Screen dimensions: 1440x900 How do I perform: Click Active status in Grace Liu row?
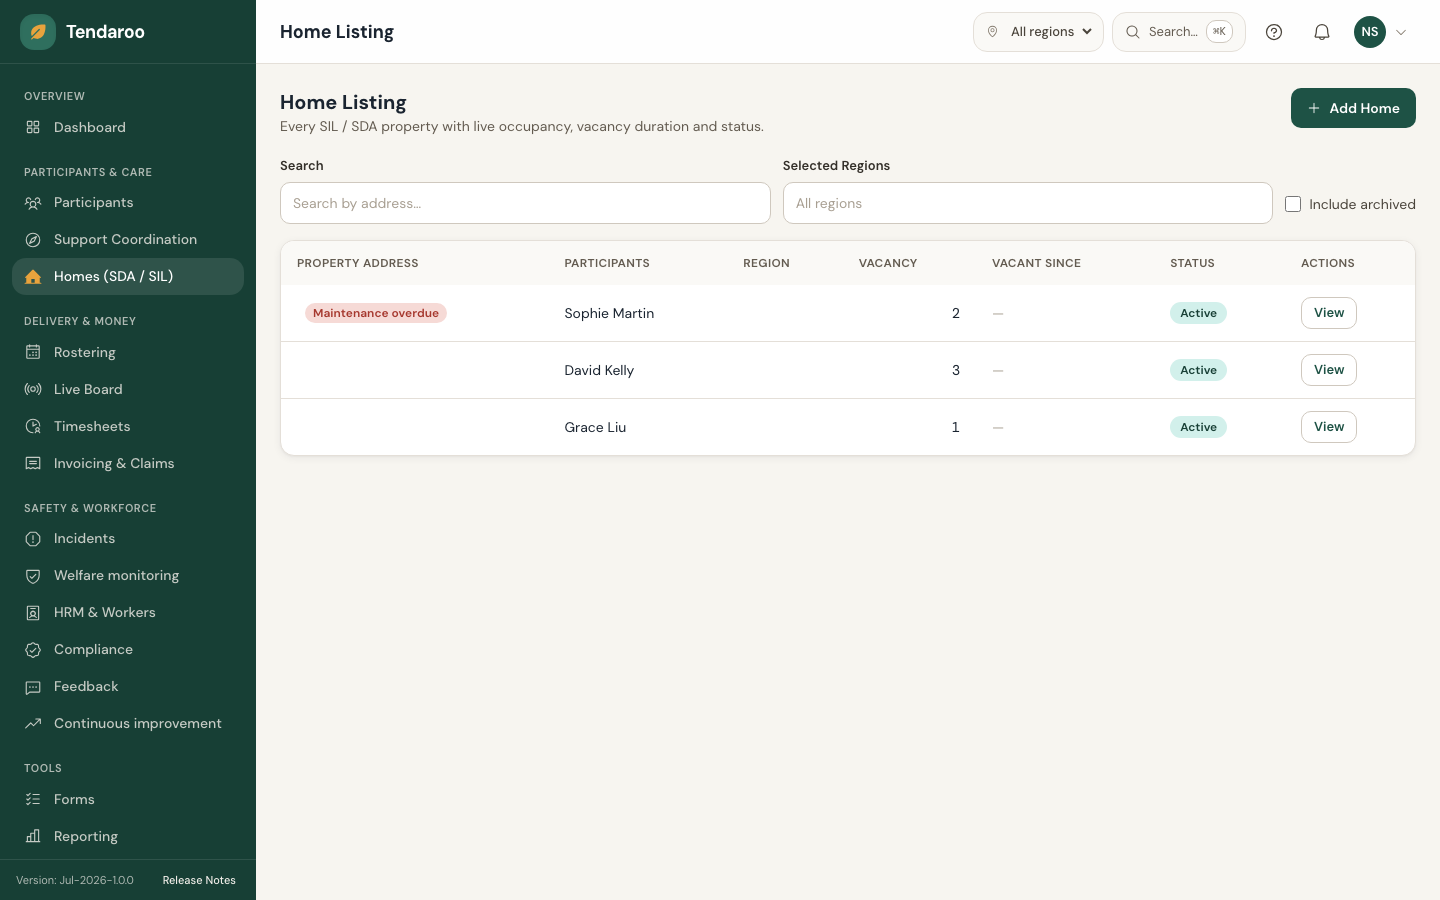point(1198,427)
